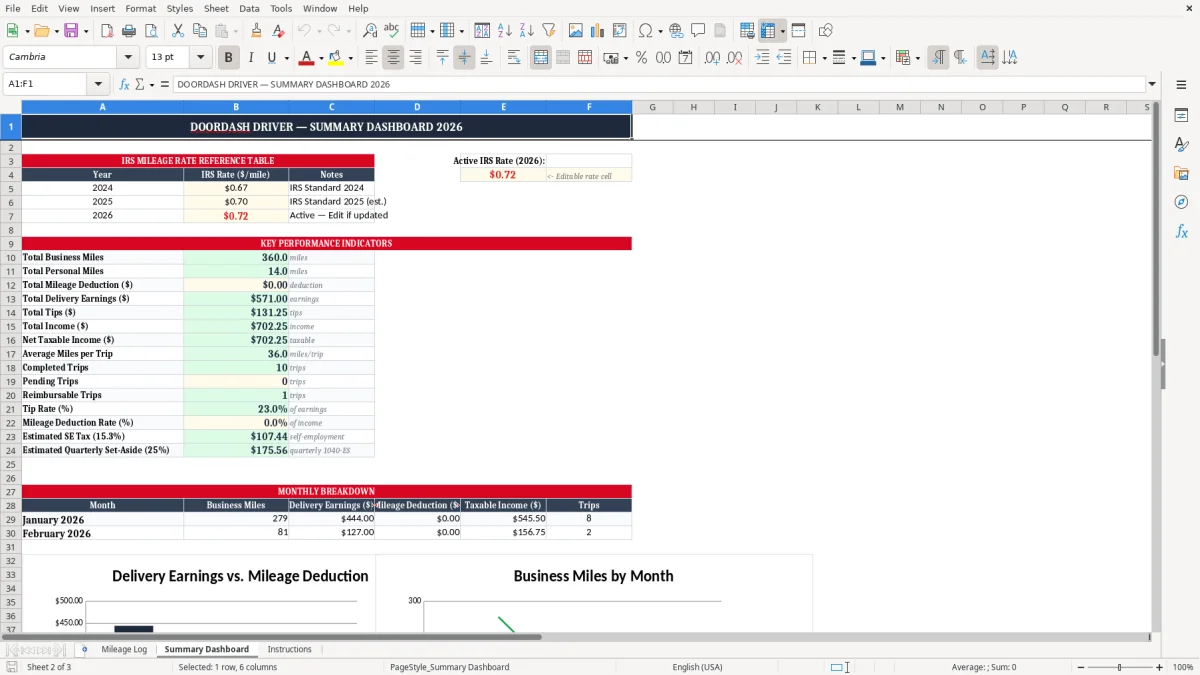The height and width of the screenshot is (675, 1200).
Task: Define the print area
Action: tap(748, 31)
